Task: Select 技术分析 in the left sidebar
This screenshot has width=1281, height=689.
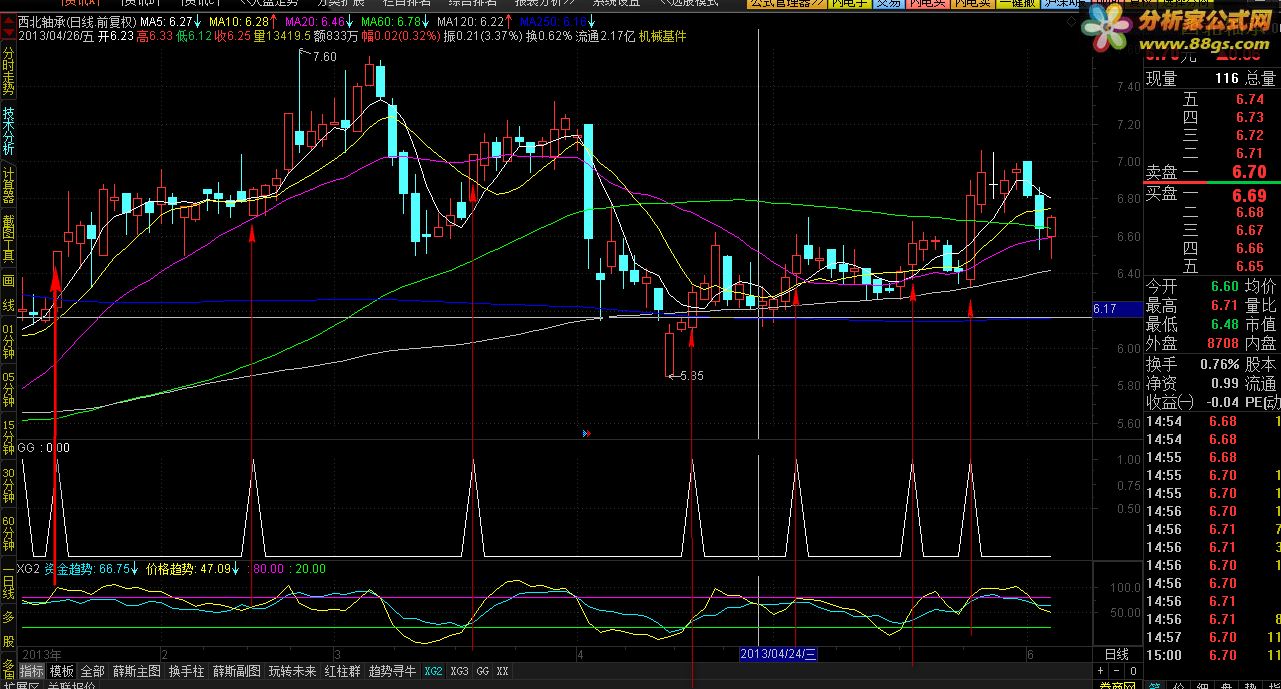Action: (8, 131)
